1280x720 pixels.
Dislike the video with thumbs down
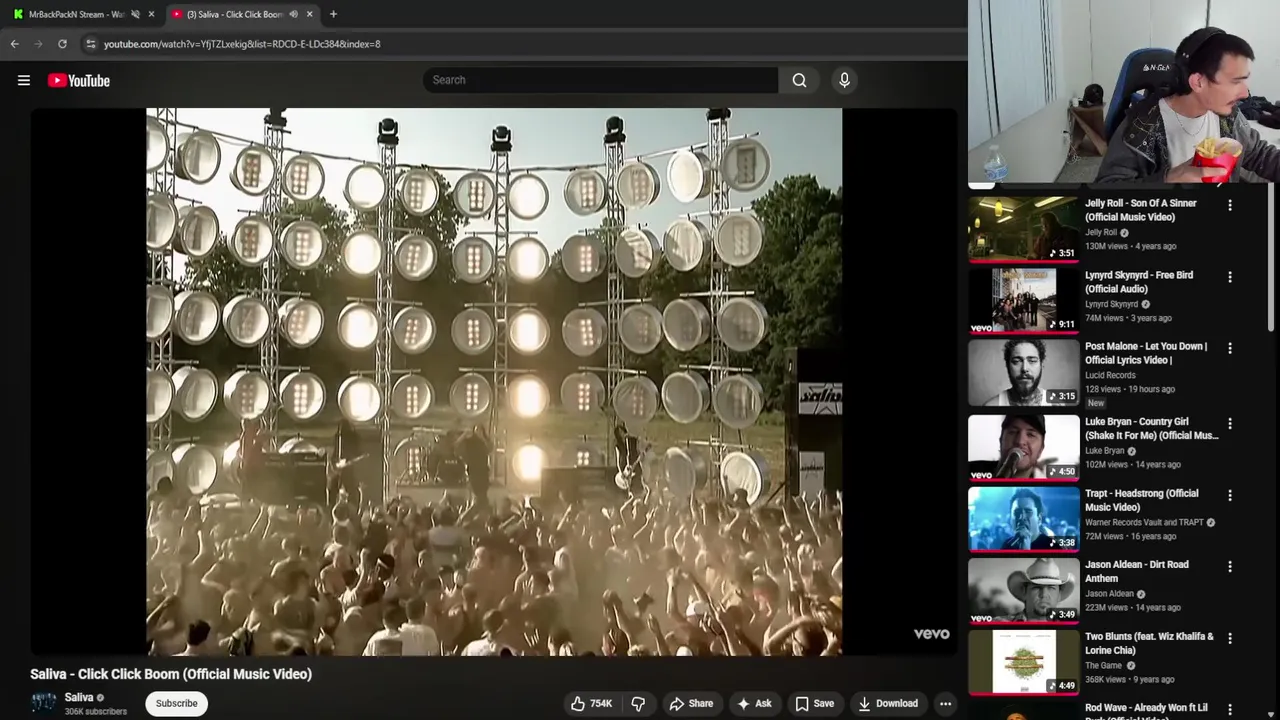pos(638,704)
